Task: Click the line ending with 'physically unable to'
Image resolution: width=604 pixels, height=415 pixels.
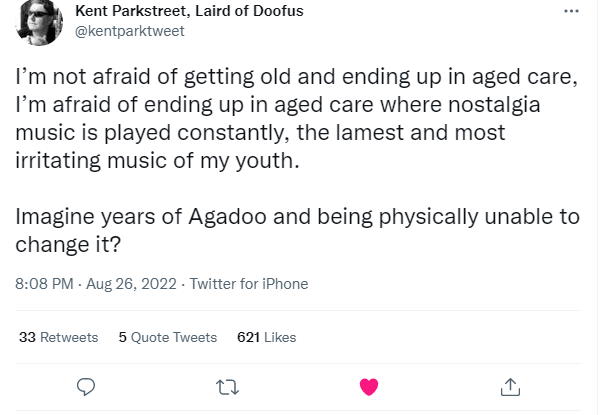Action: pos(297,218)
